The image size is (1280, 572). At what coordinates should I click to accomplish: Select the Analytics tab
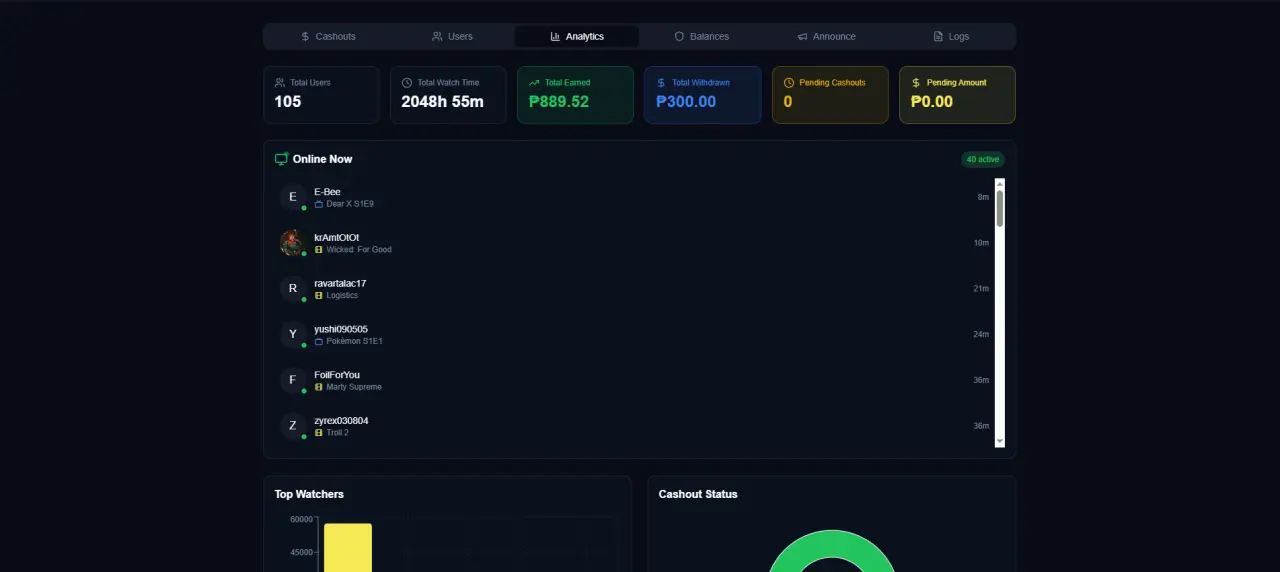pyautogui.click(x=577, y=36)
